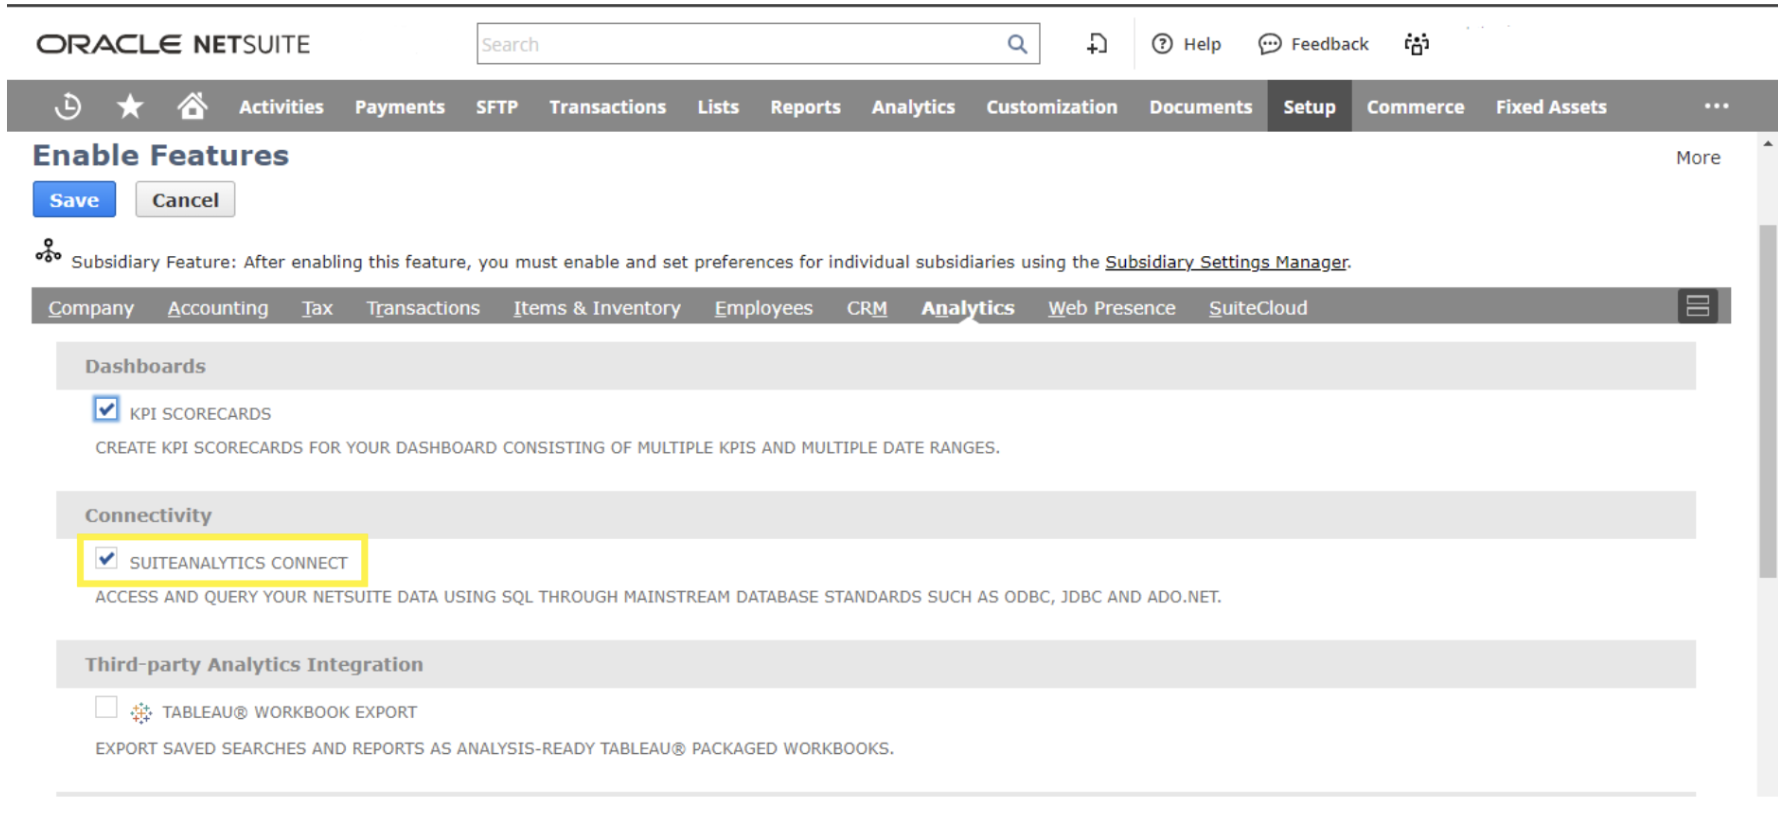Click the subsidiary feature hierarchy icon

tap(48, 251)
